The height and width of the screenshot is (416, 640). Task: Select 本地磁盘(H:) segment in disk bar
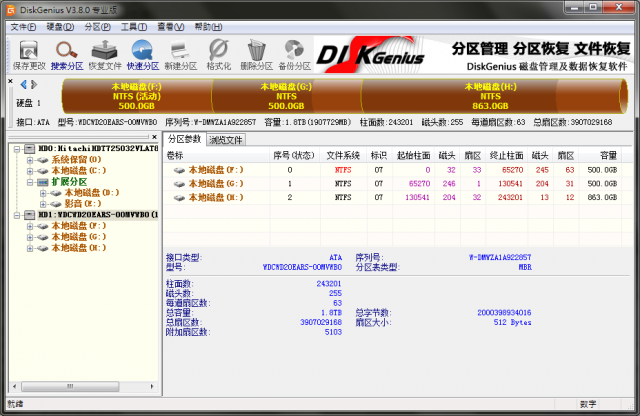pos(491,96)
